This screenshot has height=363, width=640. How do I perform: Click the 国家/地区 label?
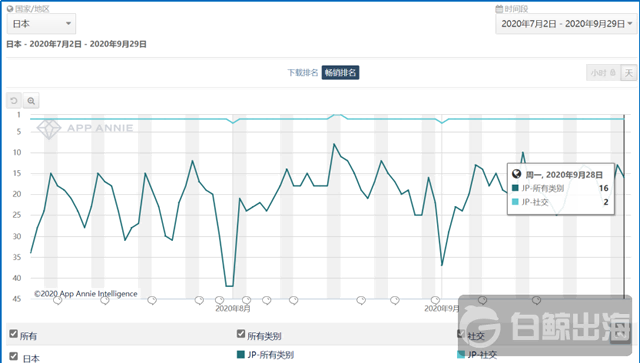32,9
